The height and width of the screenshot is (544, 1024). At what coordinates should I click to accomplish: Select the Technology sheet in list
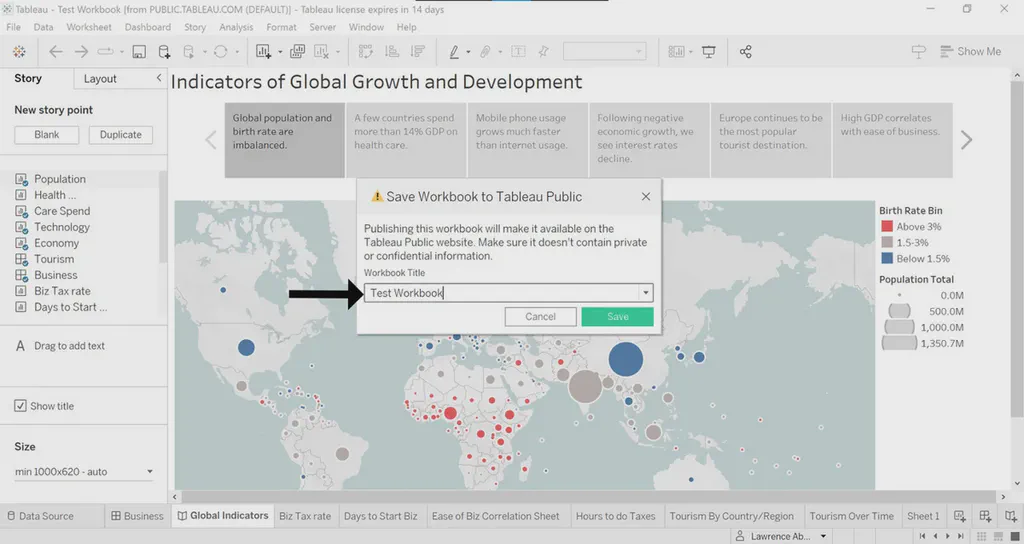click(x=61, y=227)
